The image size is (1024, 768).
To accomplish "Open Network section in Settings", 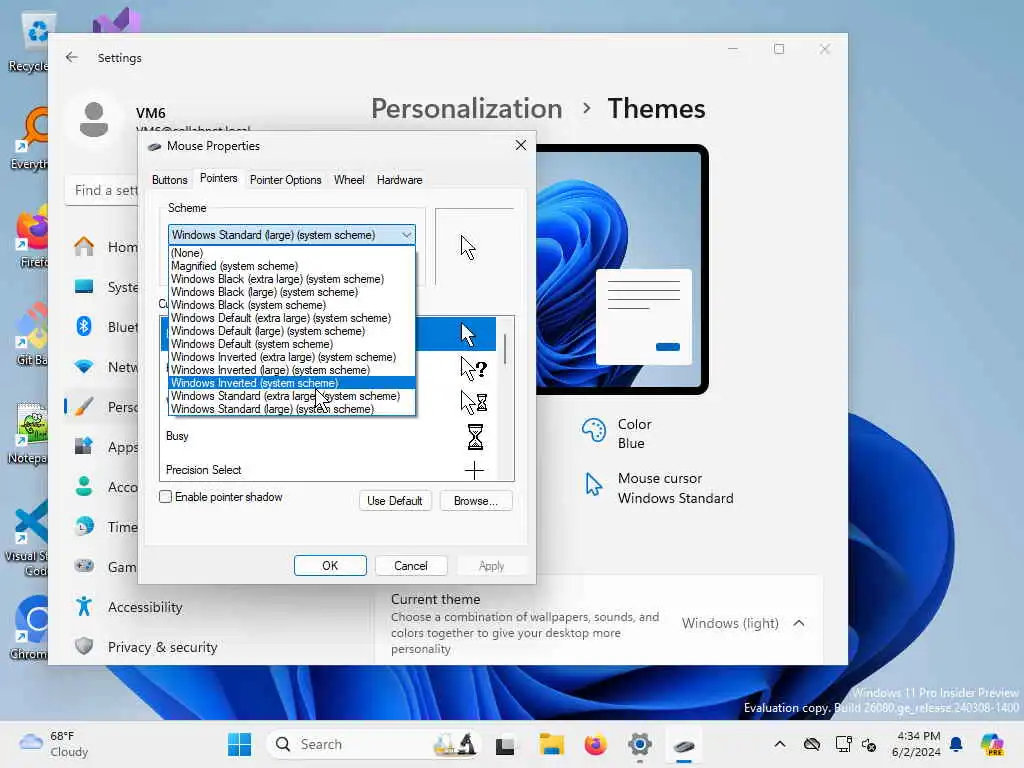I will [104, 367].
